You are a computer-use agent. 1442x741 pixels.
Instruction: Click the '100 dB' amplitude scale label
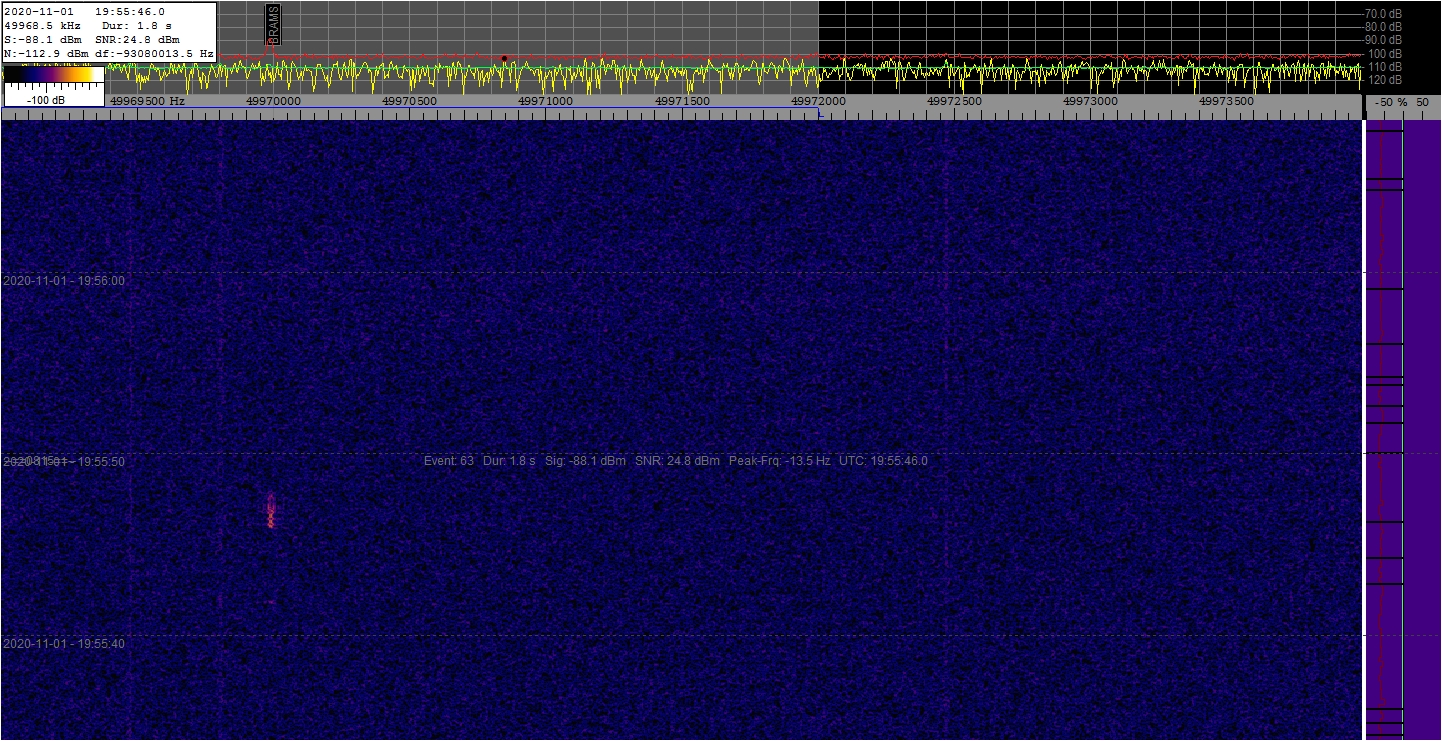pos(1385,53)
